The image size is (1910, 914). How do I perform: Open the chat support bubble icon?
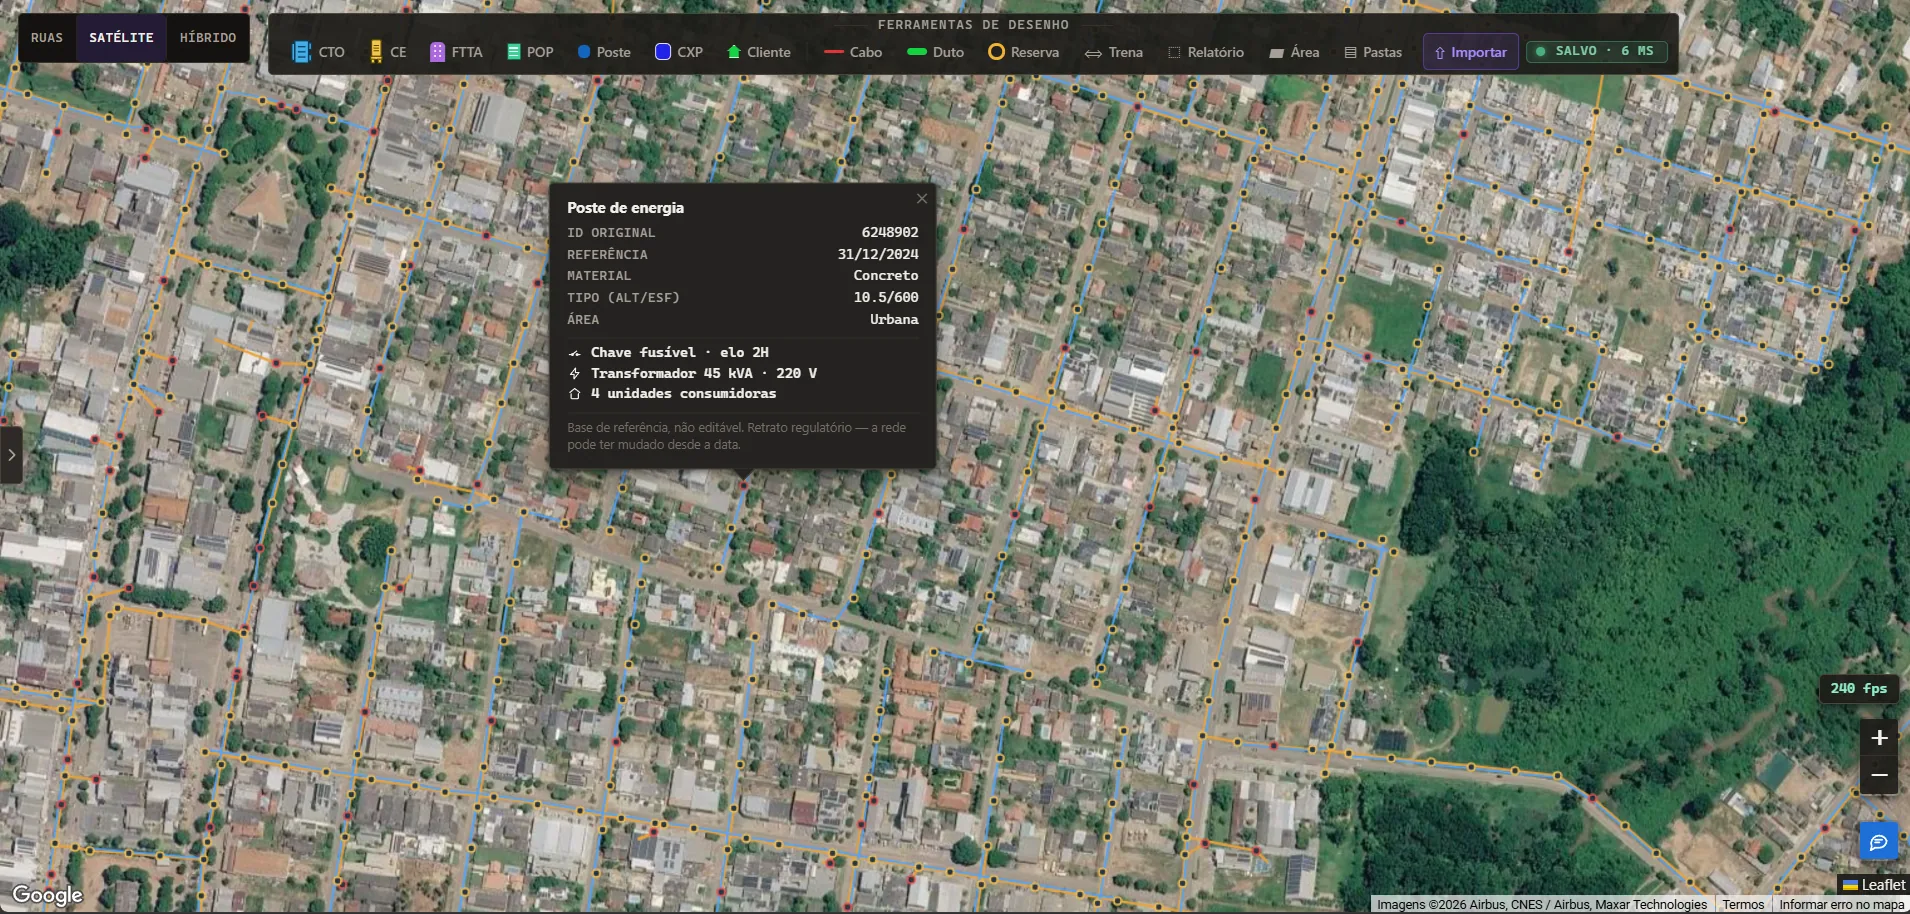[x=1879, y=842]
